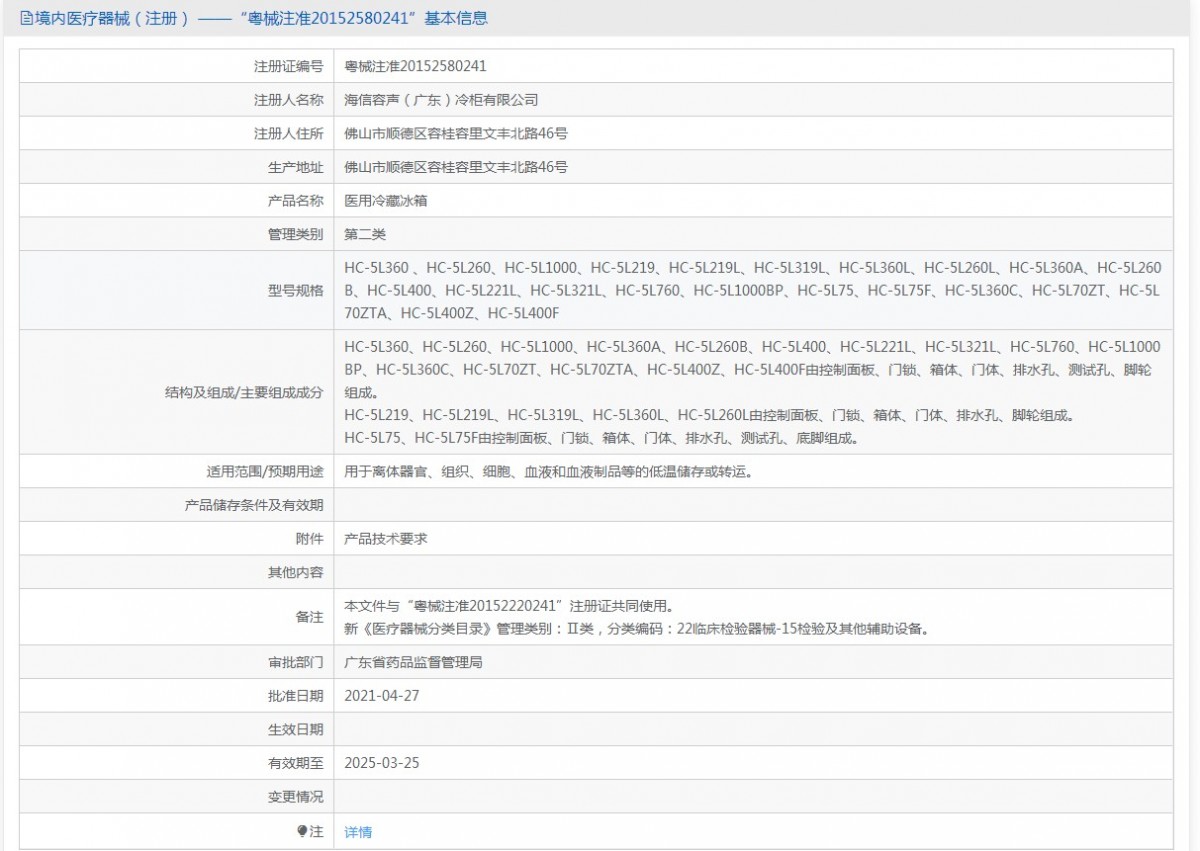Select expiry date 2025-03-25

pos(382,763)
